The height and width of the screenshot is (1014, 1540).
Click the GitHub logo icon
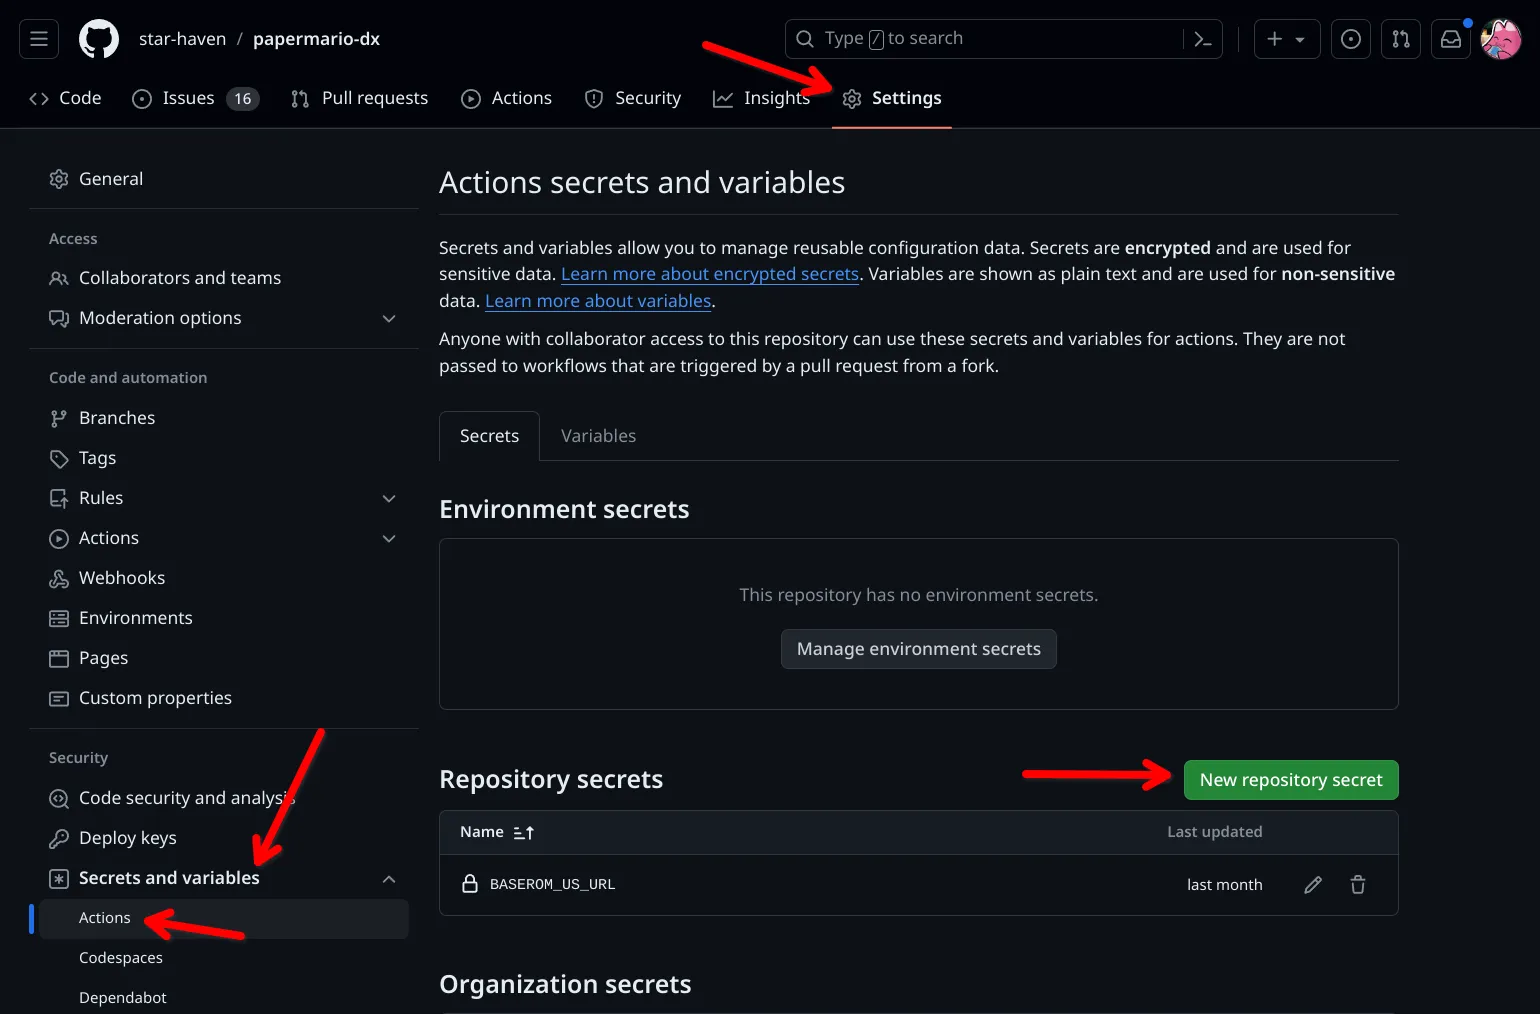[99, 39]
